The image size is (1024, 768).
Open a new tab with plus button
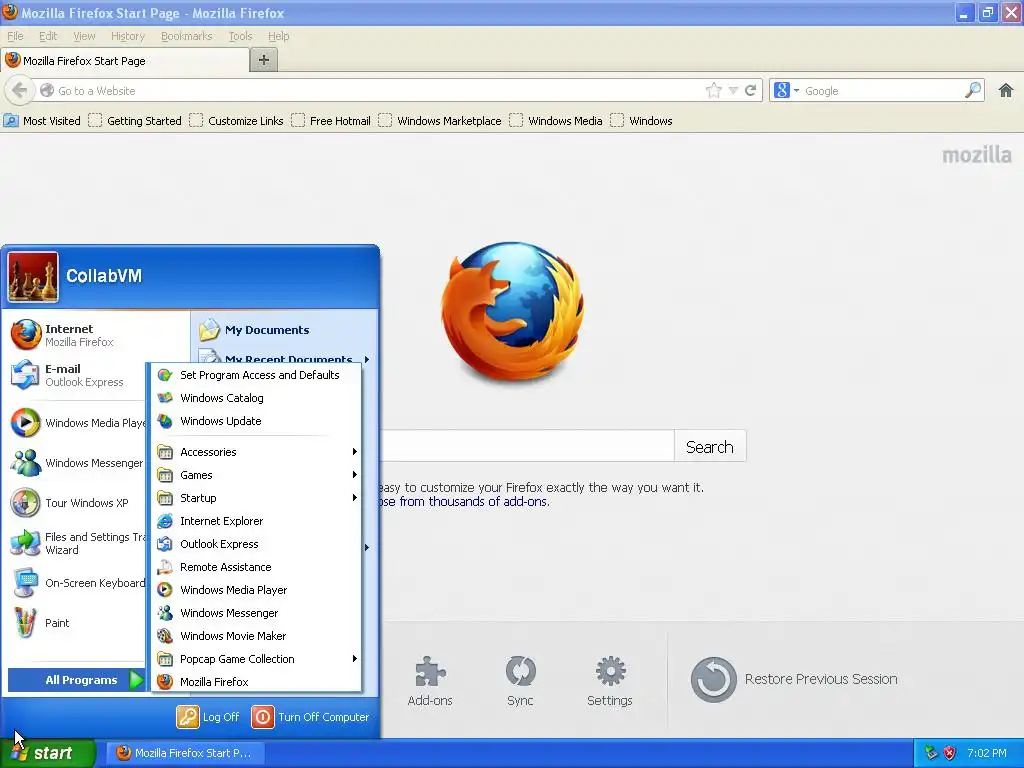264,60
